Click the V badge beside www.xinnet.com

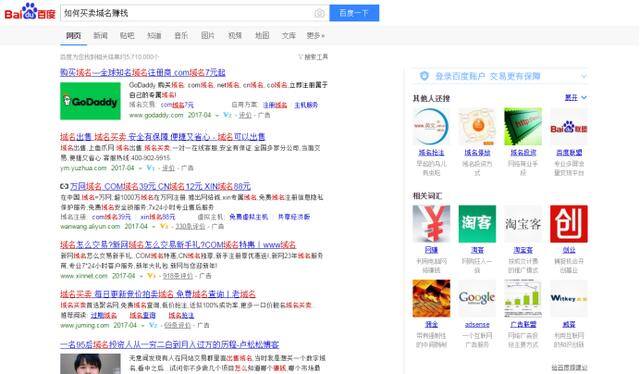point(151,276)
